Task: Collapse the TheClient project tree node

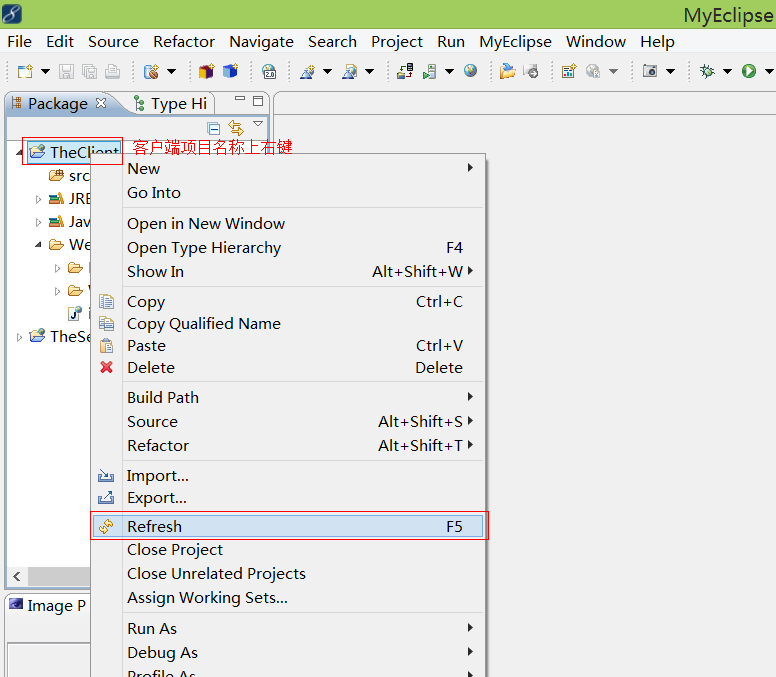Action: pyautogui.click(x=19, y=152)
